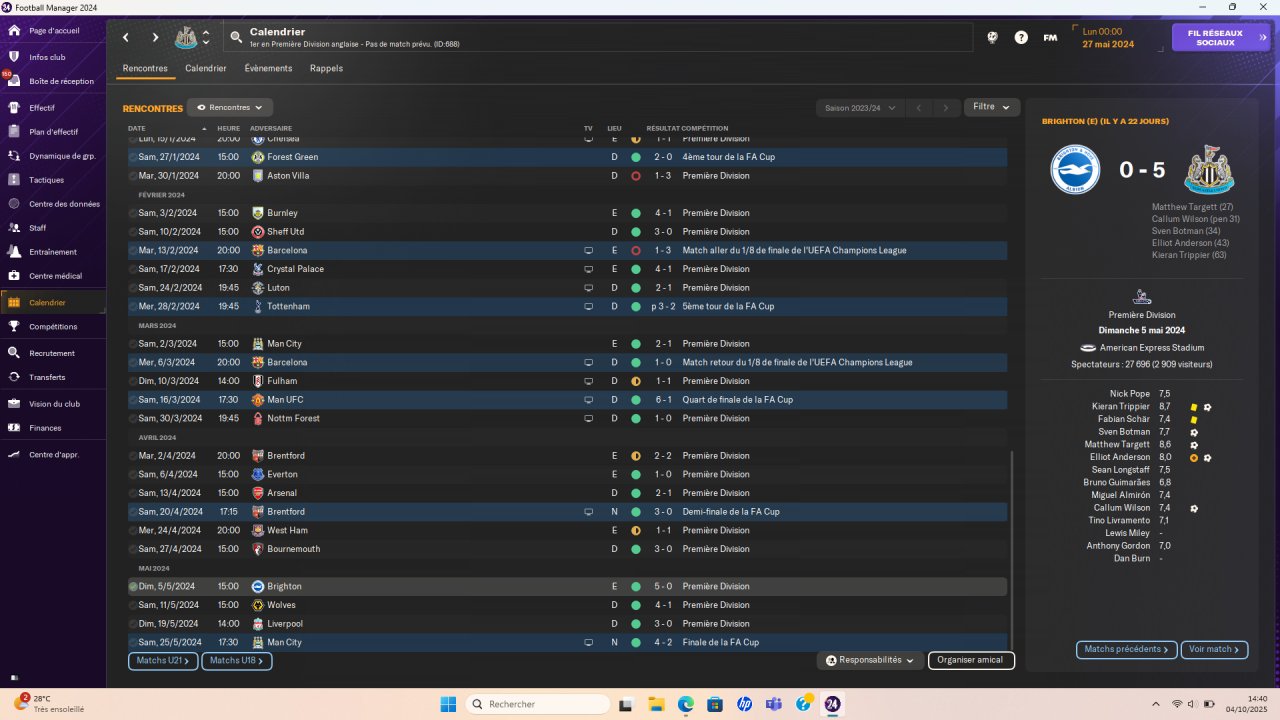Toggle the reminder circle on Wolves row

[133, 605]
